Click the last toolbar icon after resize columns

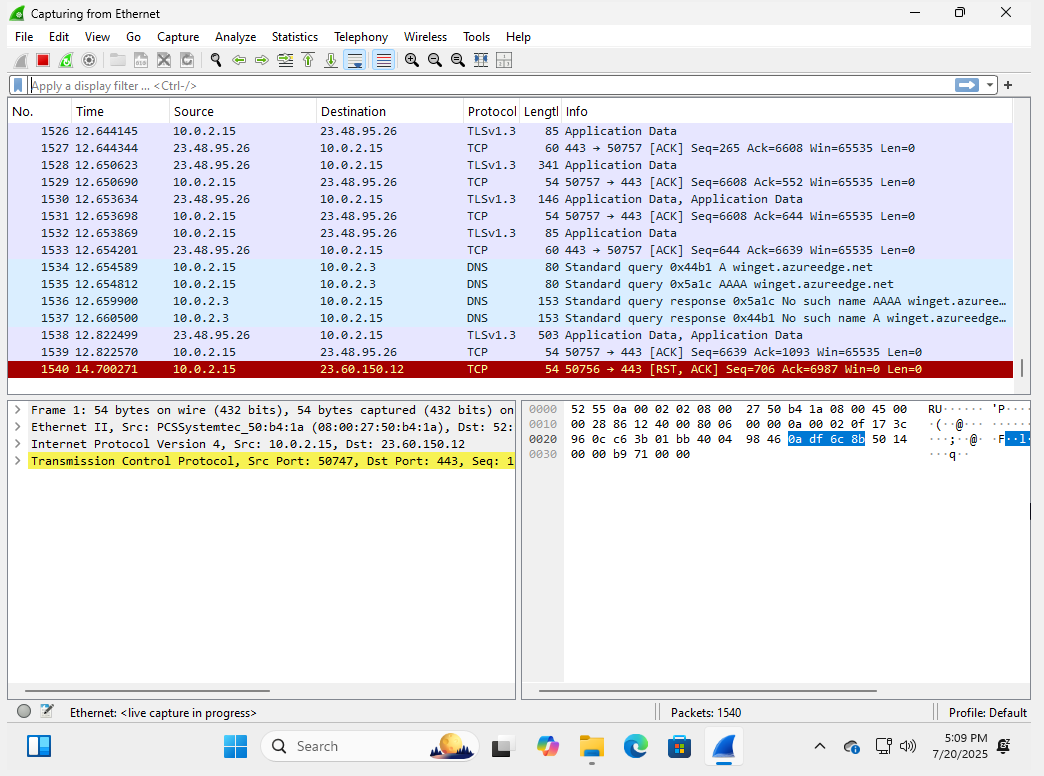(x=504, y=61)
